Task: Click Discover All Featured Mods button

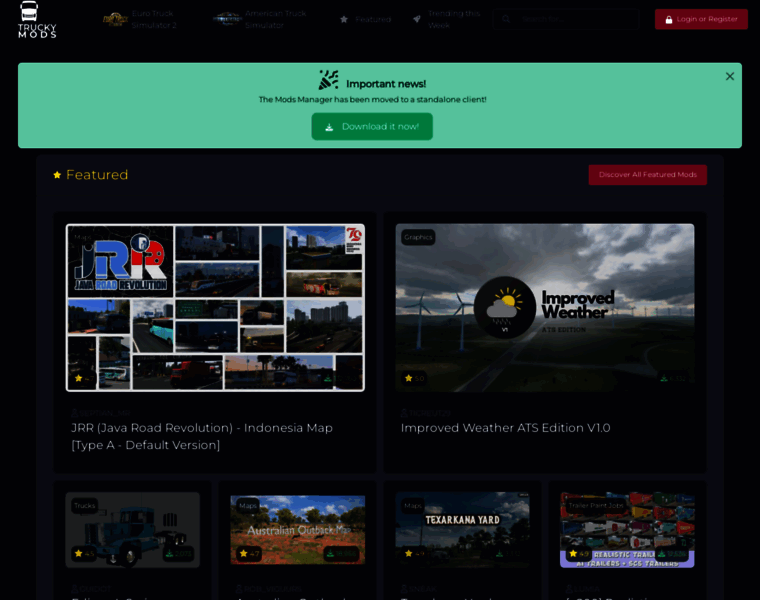Action: pyautogui.click(x=648, y=175)
